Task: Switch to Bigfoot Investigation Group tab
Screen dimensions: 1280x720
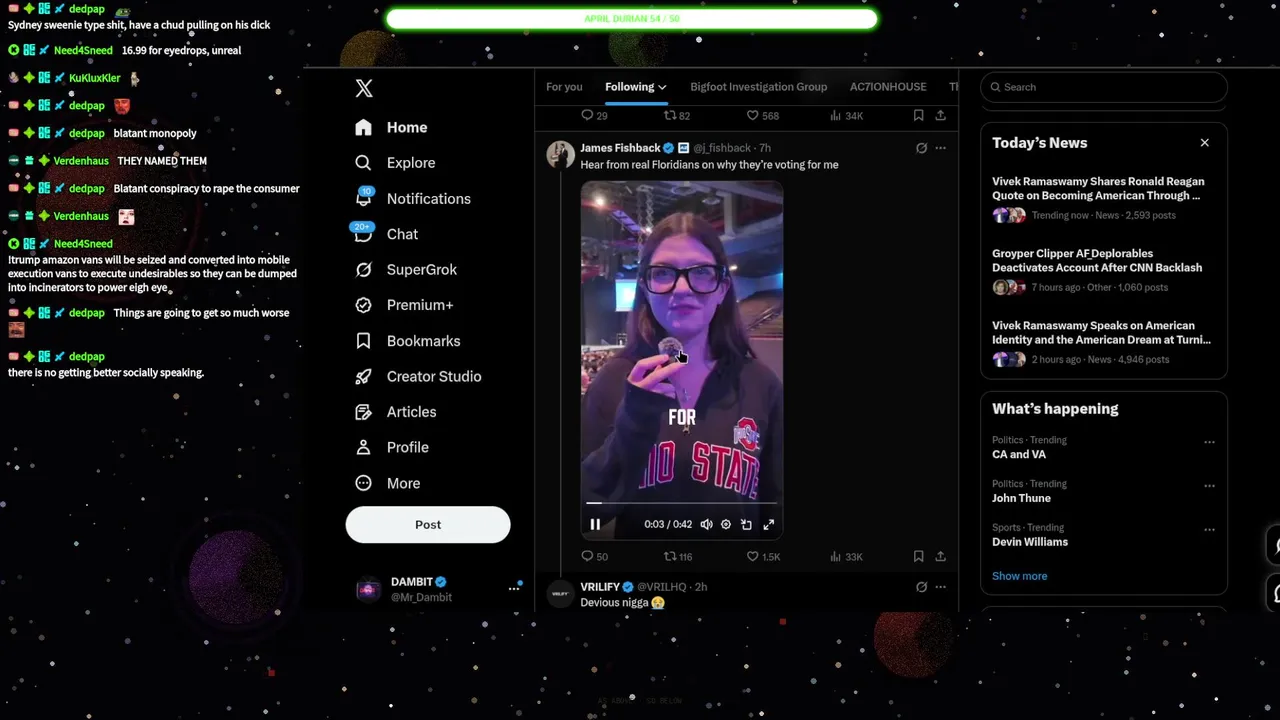Action: [758, 87]
